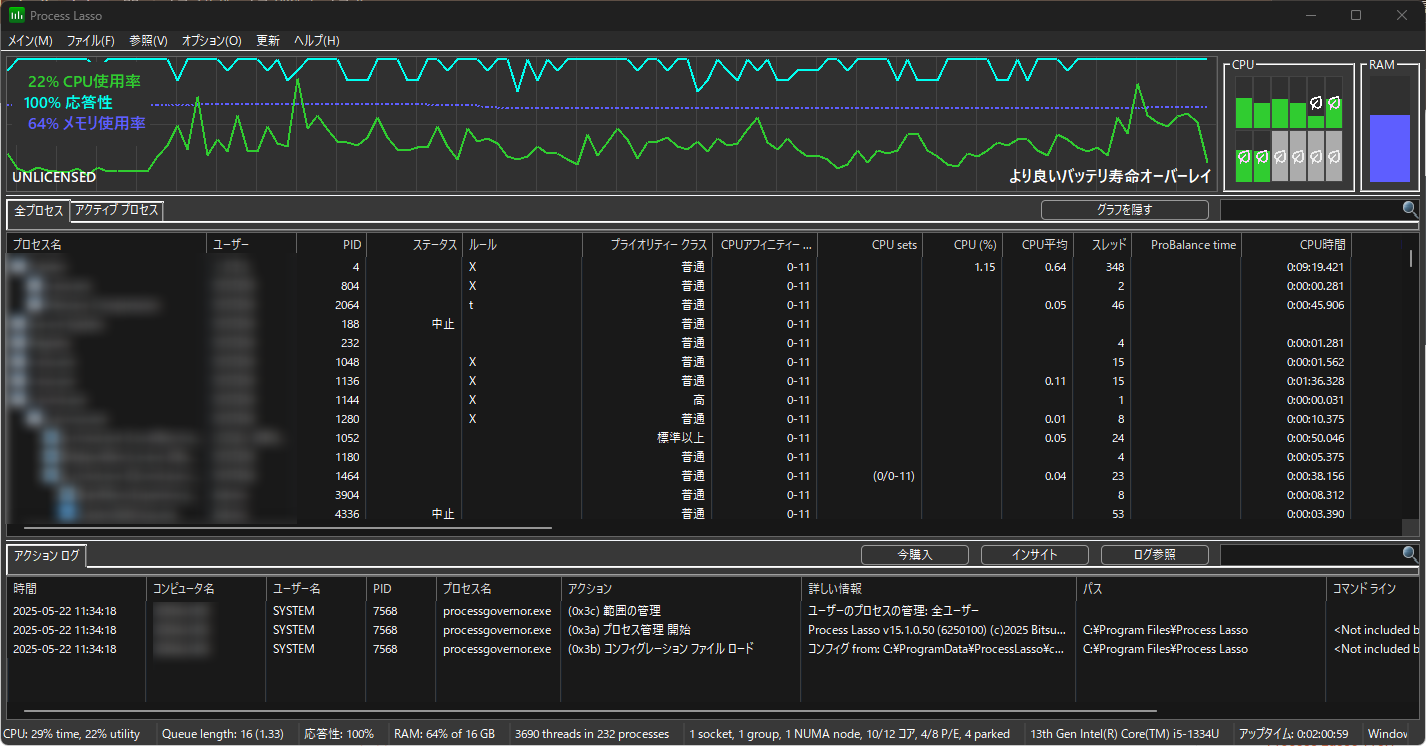1426x746 pixels.
Task: Sort action log by パス column
Action: pos(1202,589)
